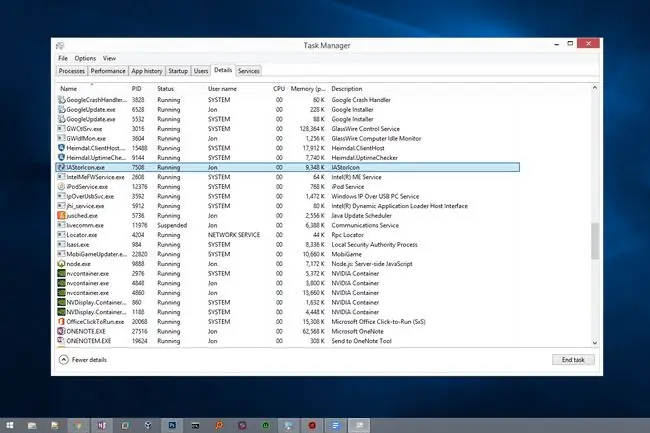Image resolution: width=650 pixels, height=433 pixels.
Task: Select the IpOverUsbSvc.exe process name
Action: (x=90, y=196)
